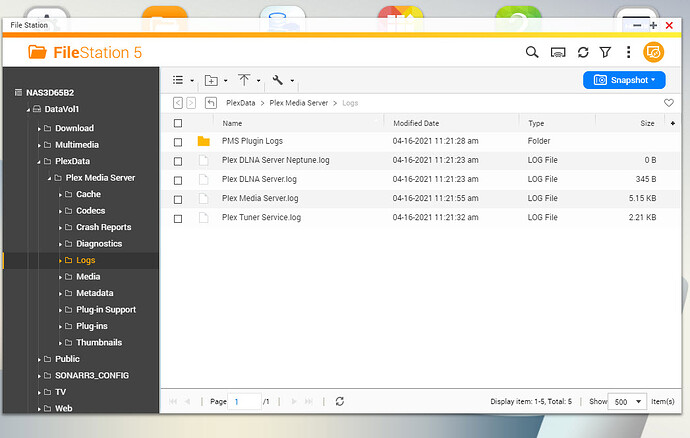
Task: Click the create folder icon
Action: coord(211,81)
